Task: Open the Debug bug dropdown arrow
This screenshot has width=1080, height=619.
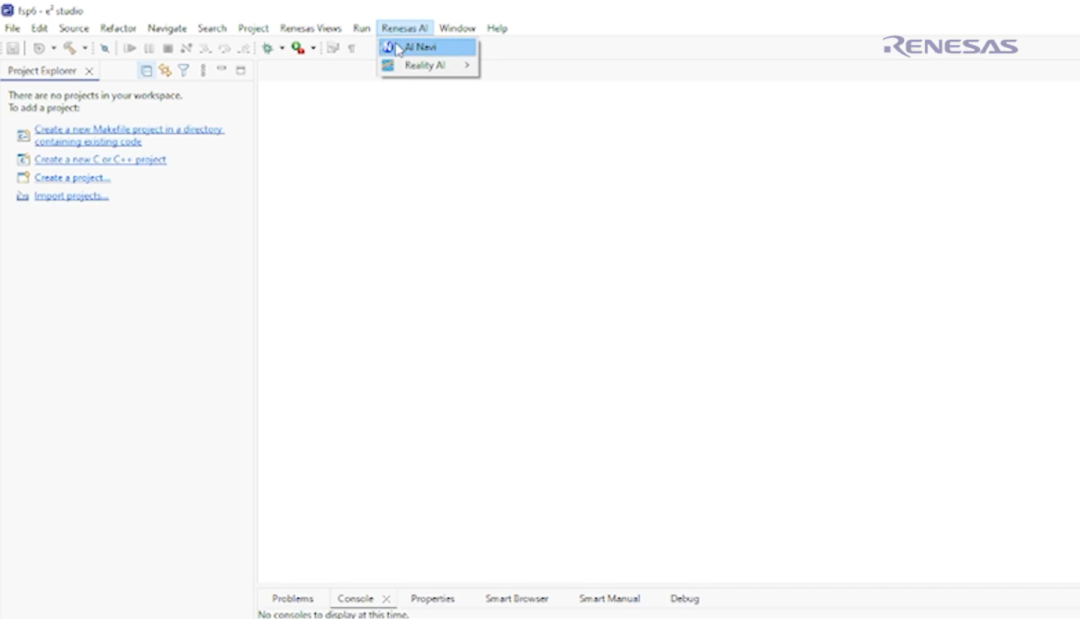Action: [x=282, y=48]
